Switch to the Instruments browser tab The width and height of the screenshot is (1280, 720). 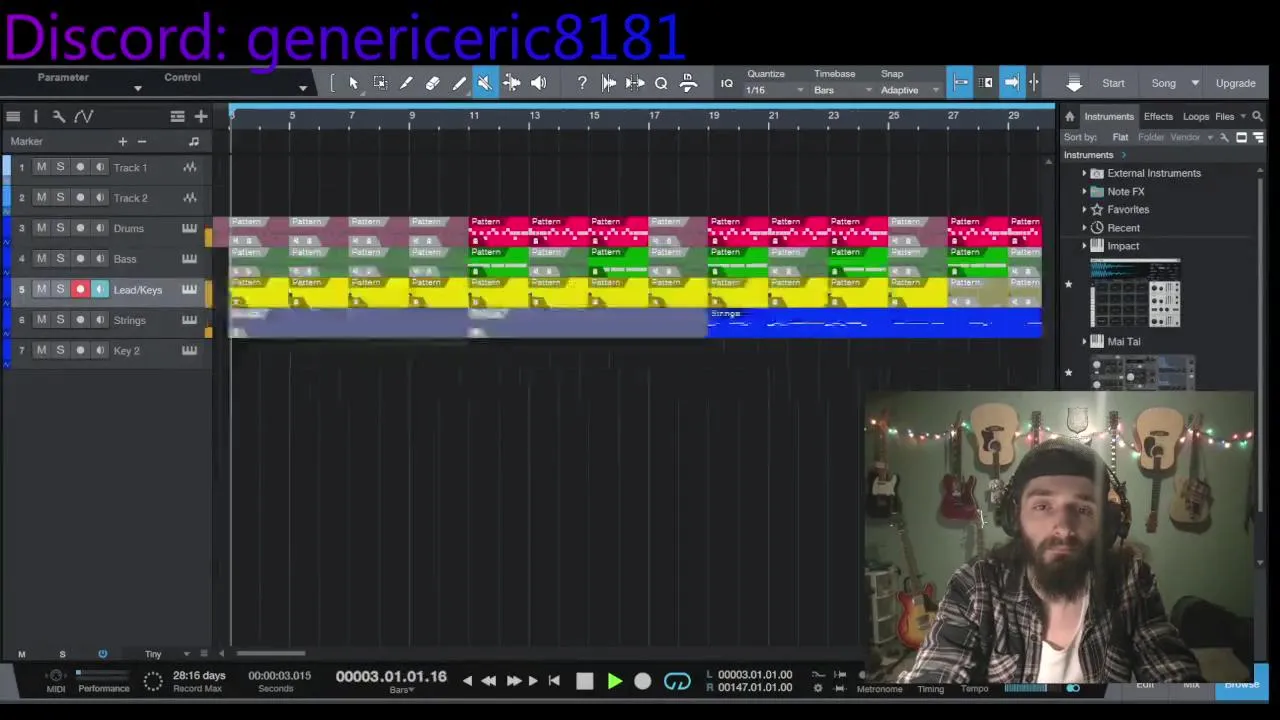[1109, 116]
